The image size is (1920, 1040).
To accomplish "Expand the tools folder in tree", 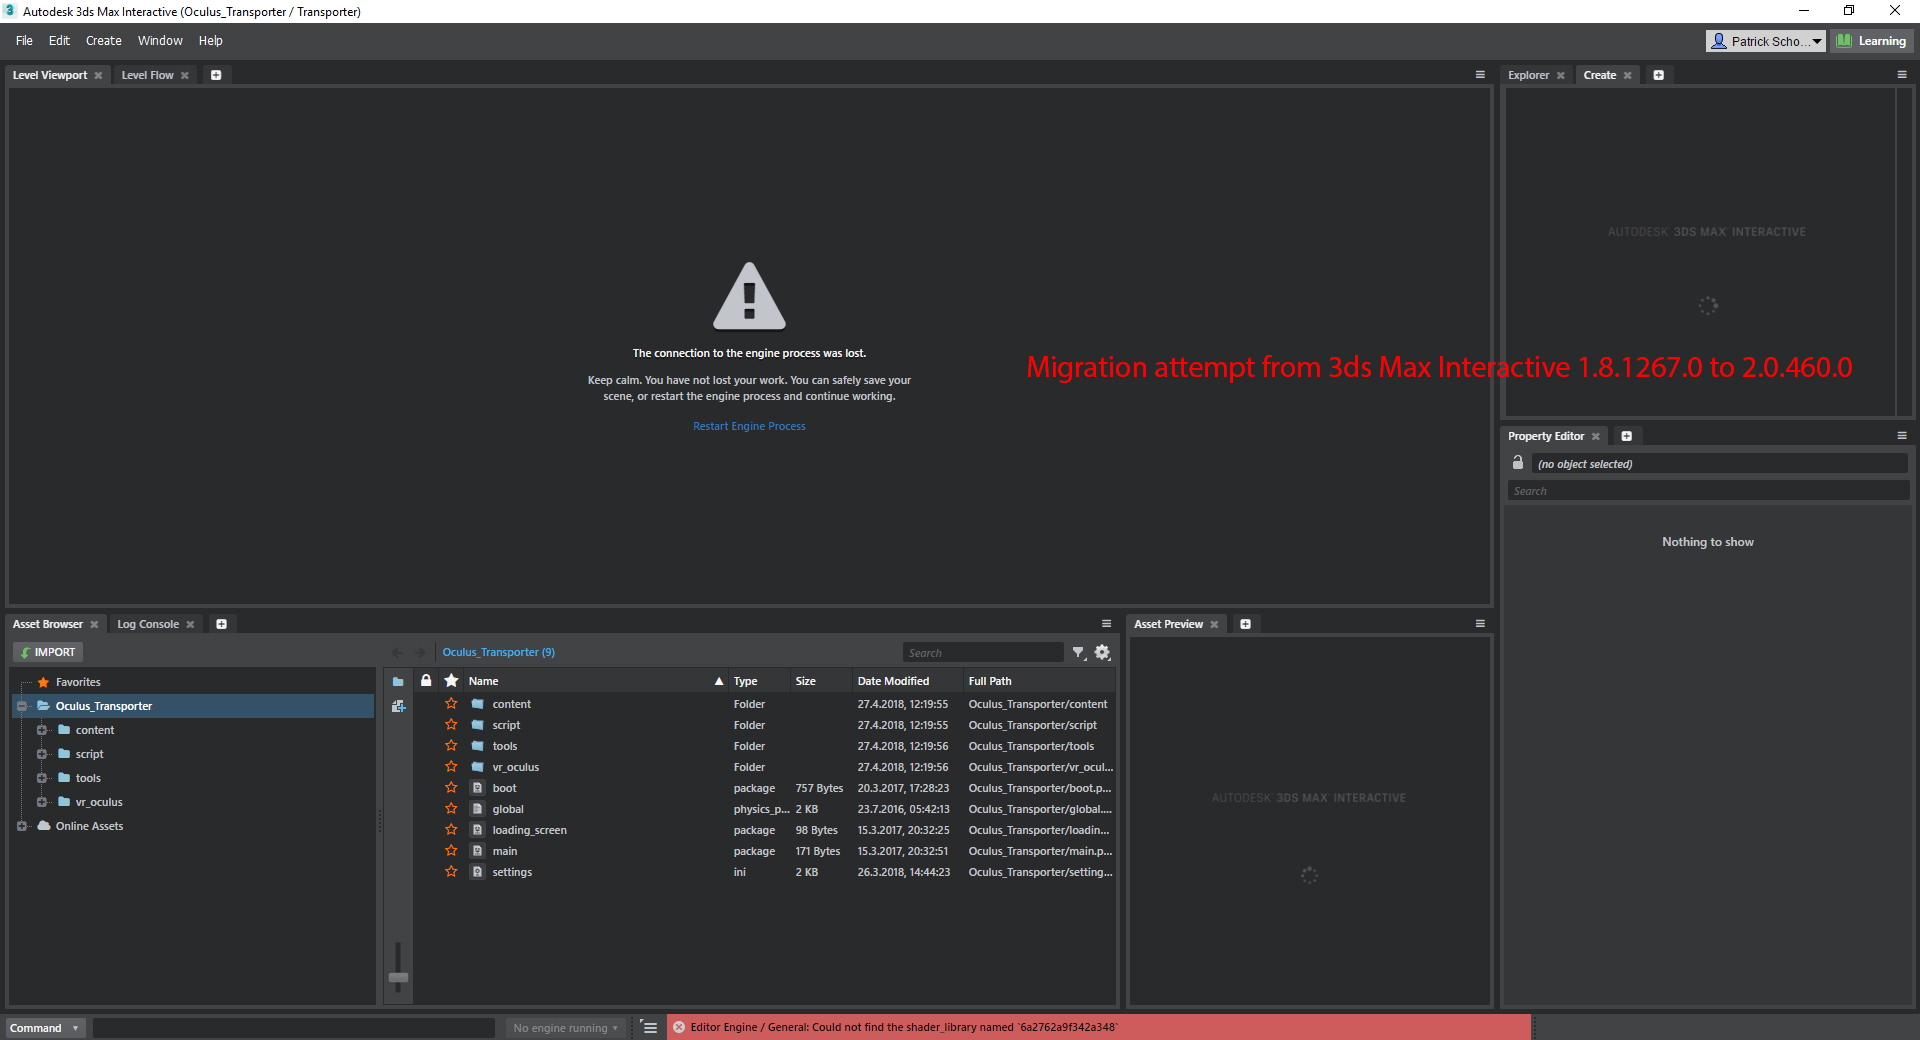I will pyautogui.click(x=42, y=778).
